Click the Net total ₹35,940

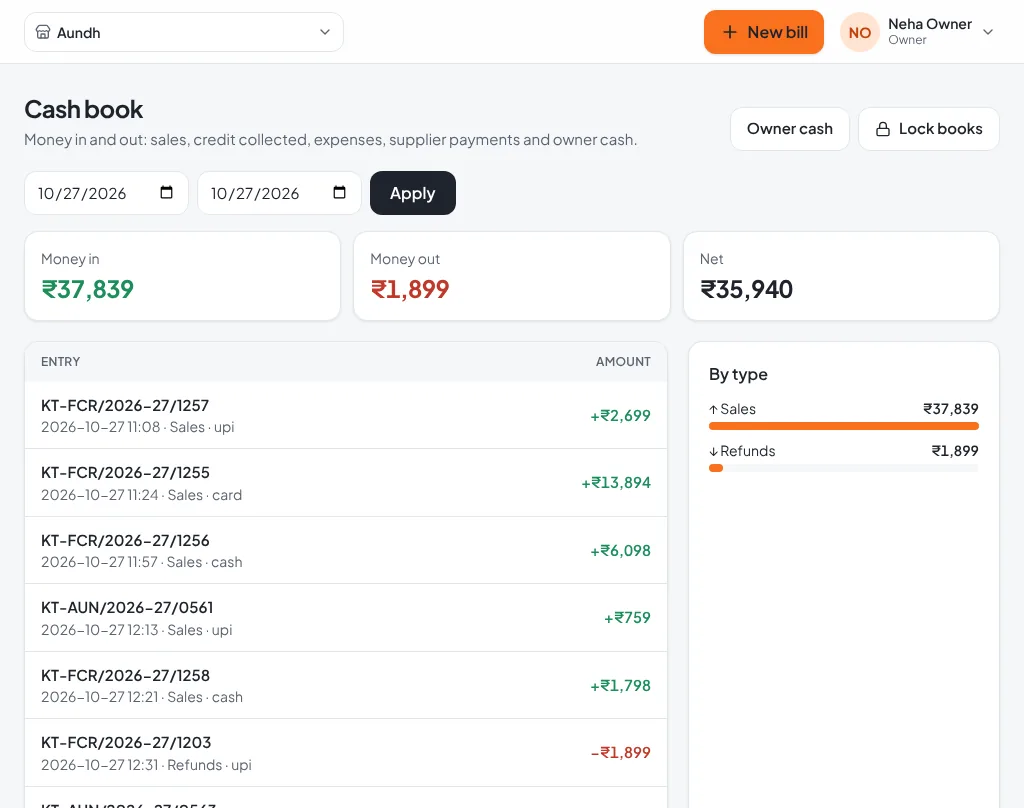tap(746, 289)
